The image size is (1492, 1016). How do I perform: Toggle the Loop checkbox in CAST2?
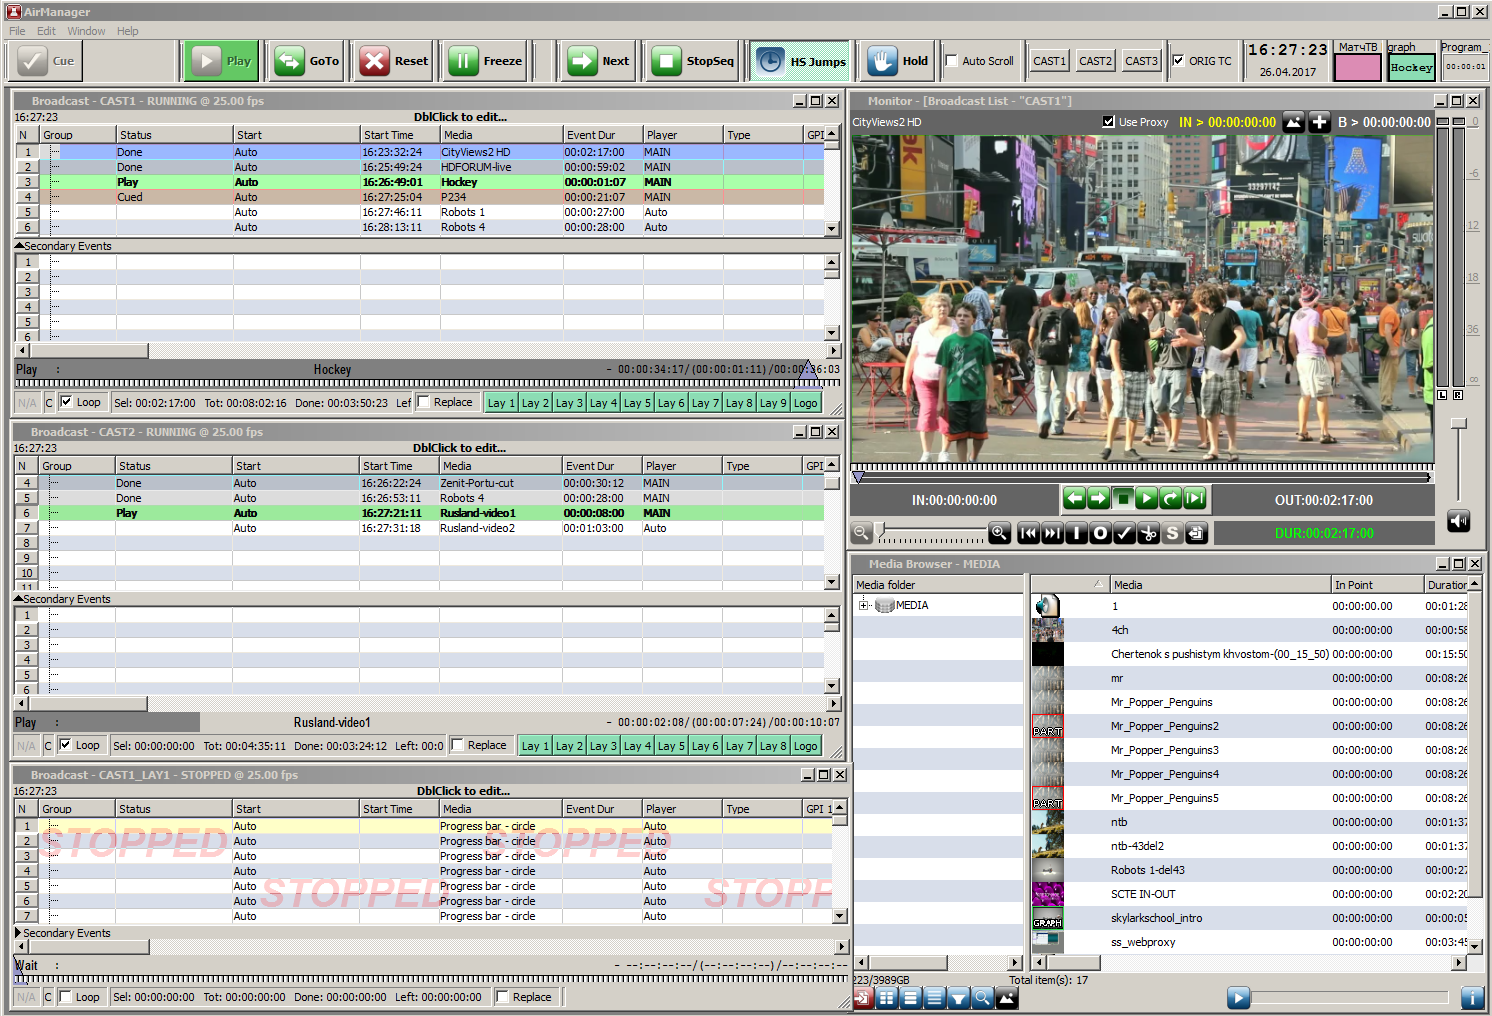(x=65, y=745)
